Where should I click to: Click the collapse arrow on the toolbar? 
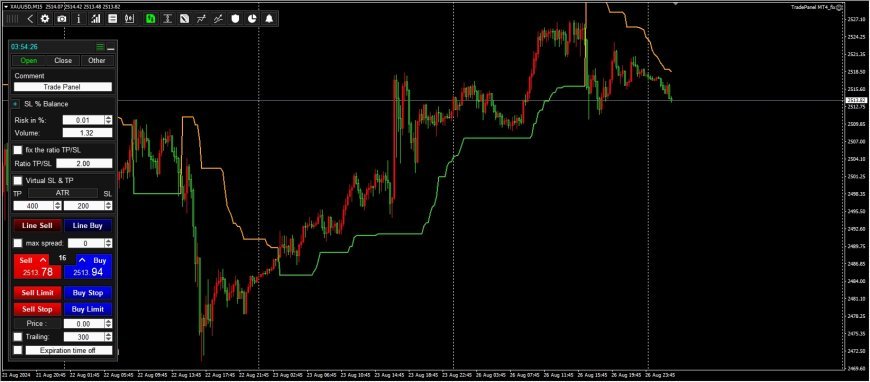click(30, 19)
